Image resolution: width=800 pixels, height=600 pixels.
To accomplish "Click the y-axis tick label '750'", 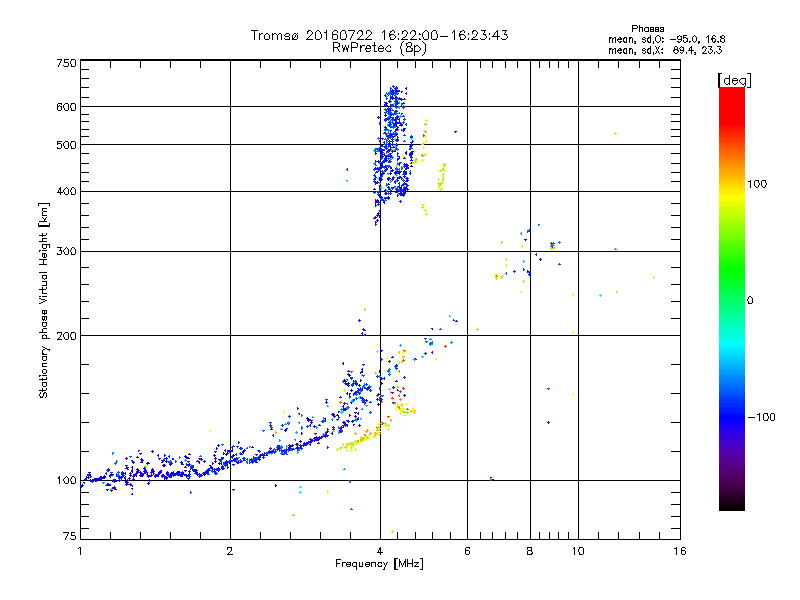I will [66, 63].
